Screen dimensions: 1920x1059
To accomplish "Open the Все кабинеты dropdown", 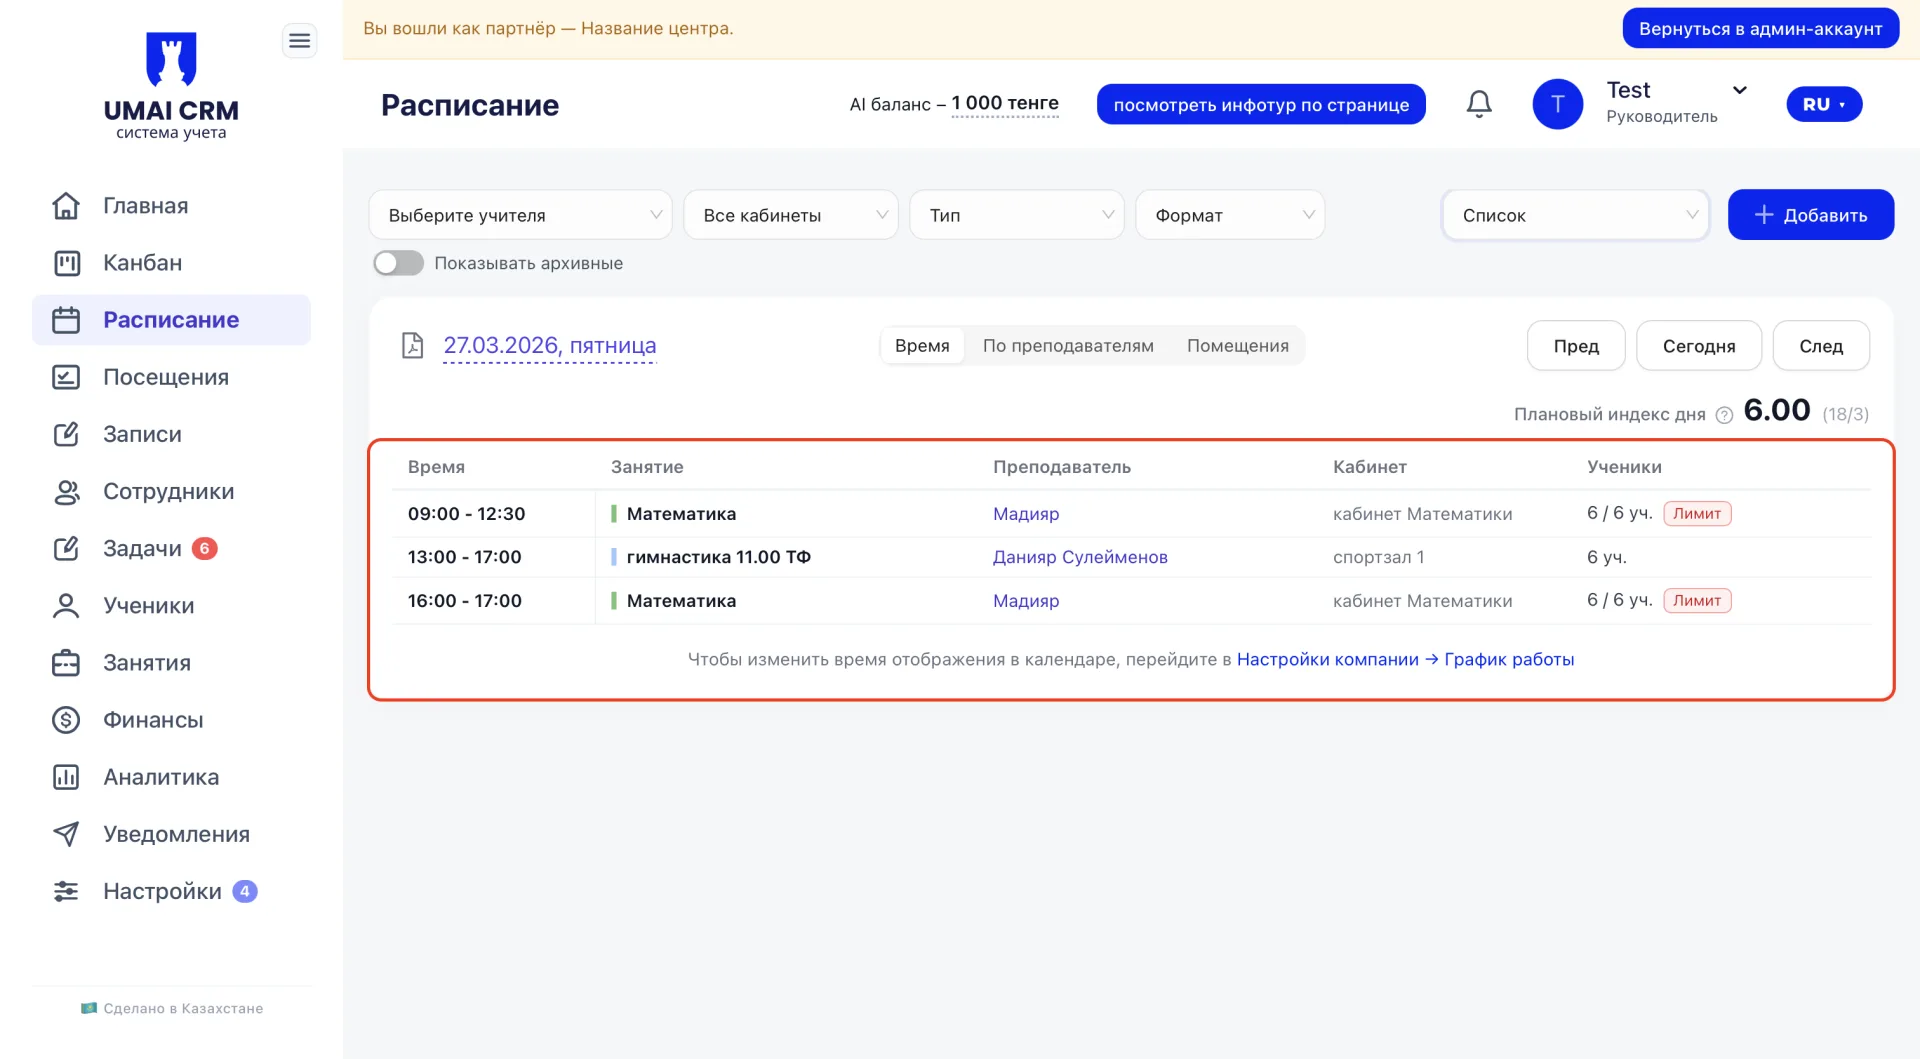I will pos(790,215).
